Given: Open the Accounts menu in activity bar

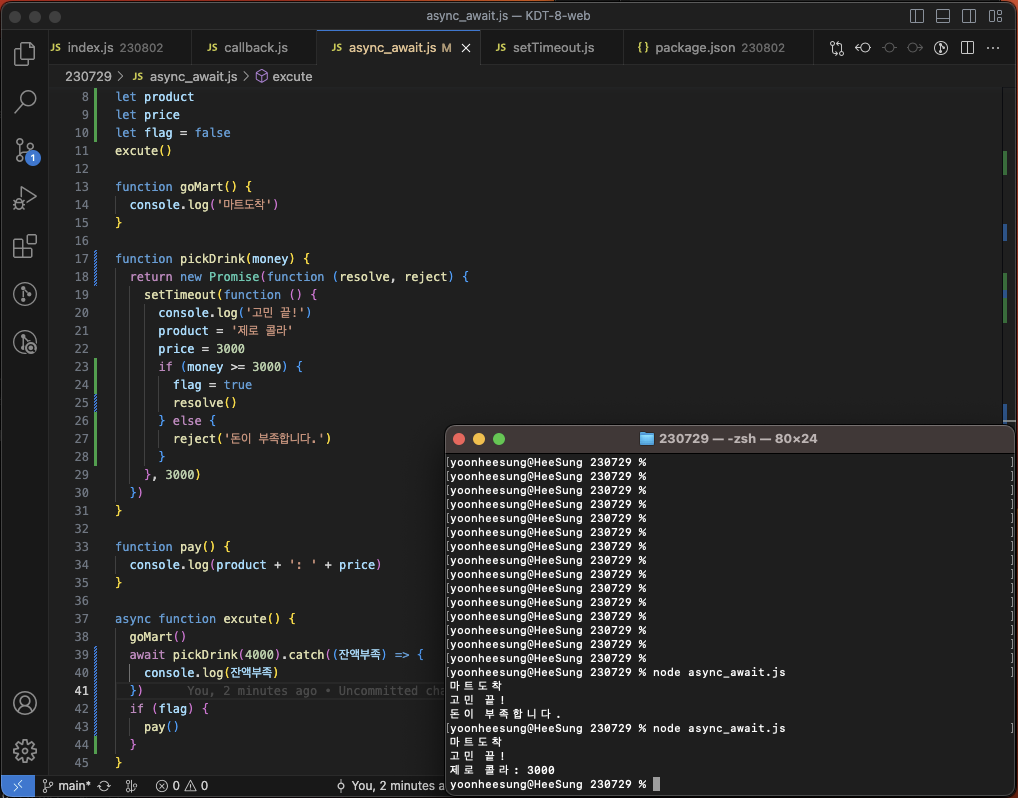Looking at the screenshot, I should [25, 703].
